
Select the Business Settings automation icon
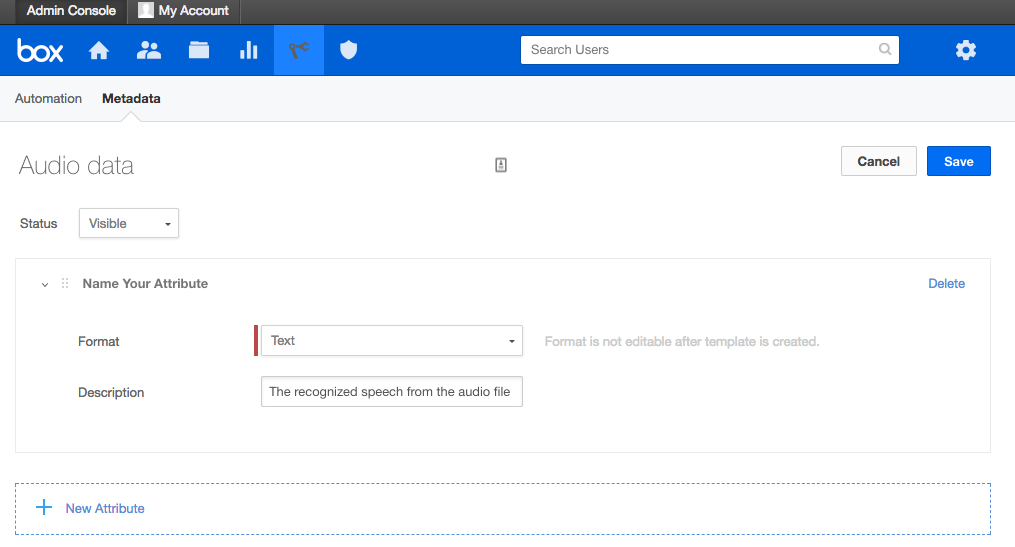point(298,50)
